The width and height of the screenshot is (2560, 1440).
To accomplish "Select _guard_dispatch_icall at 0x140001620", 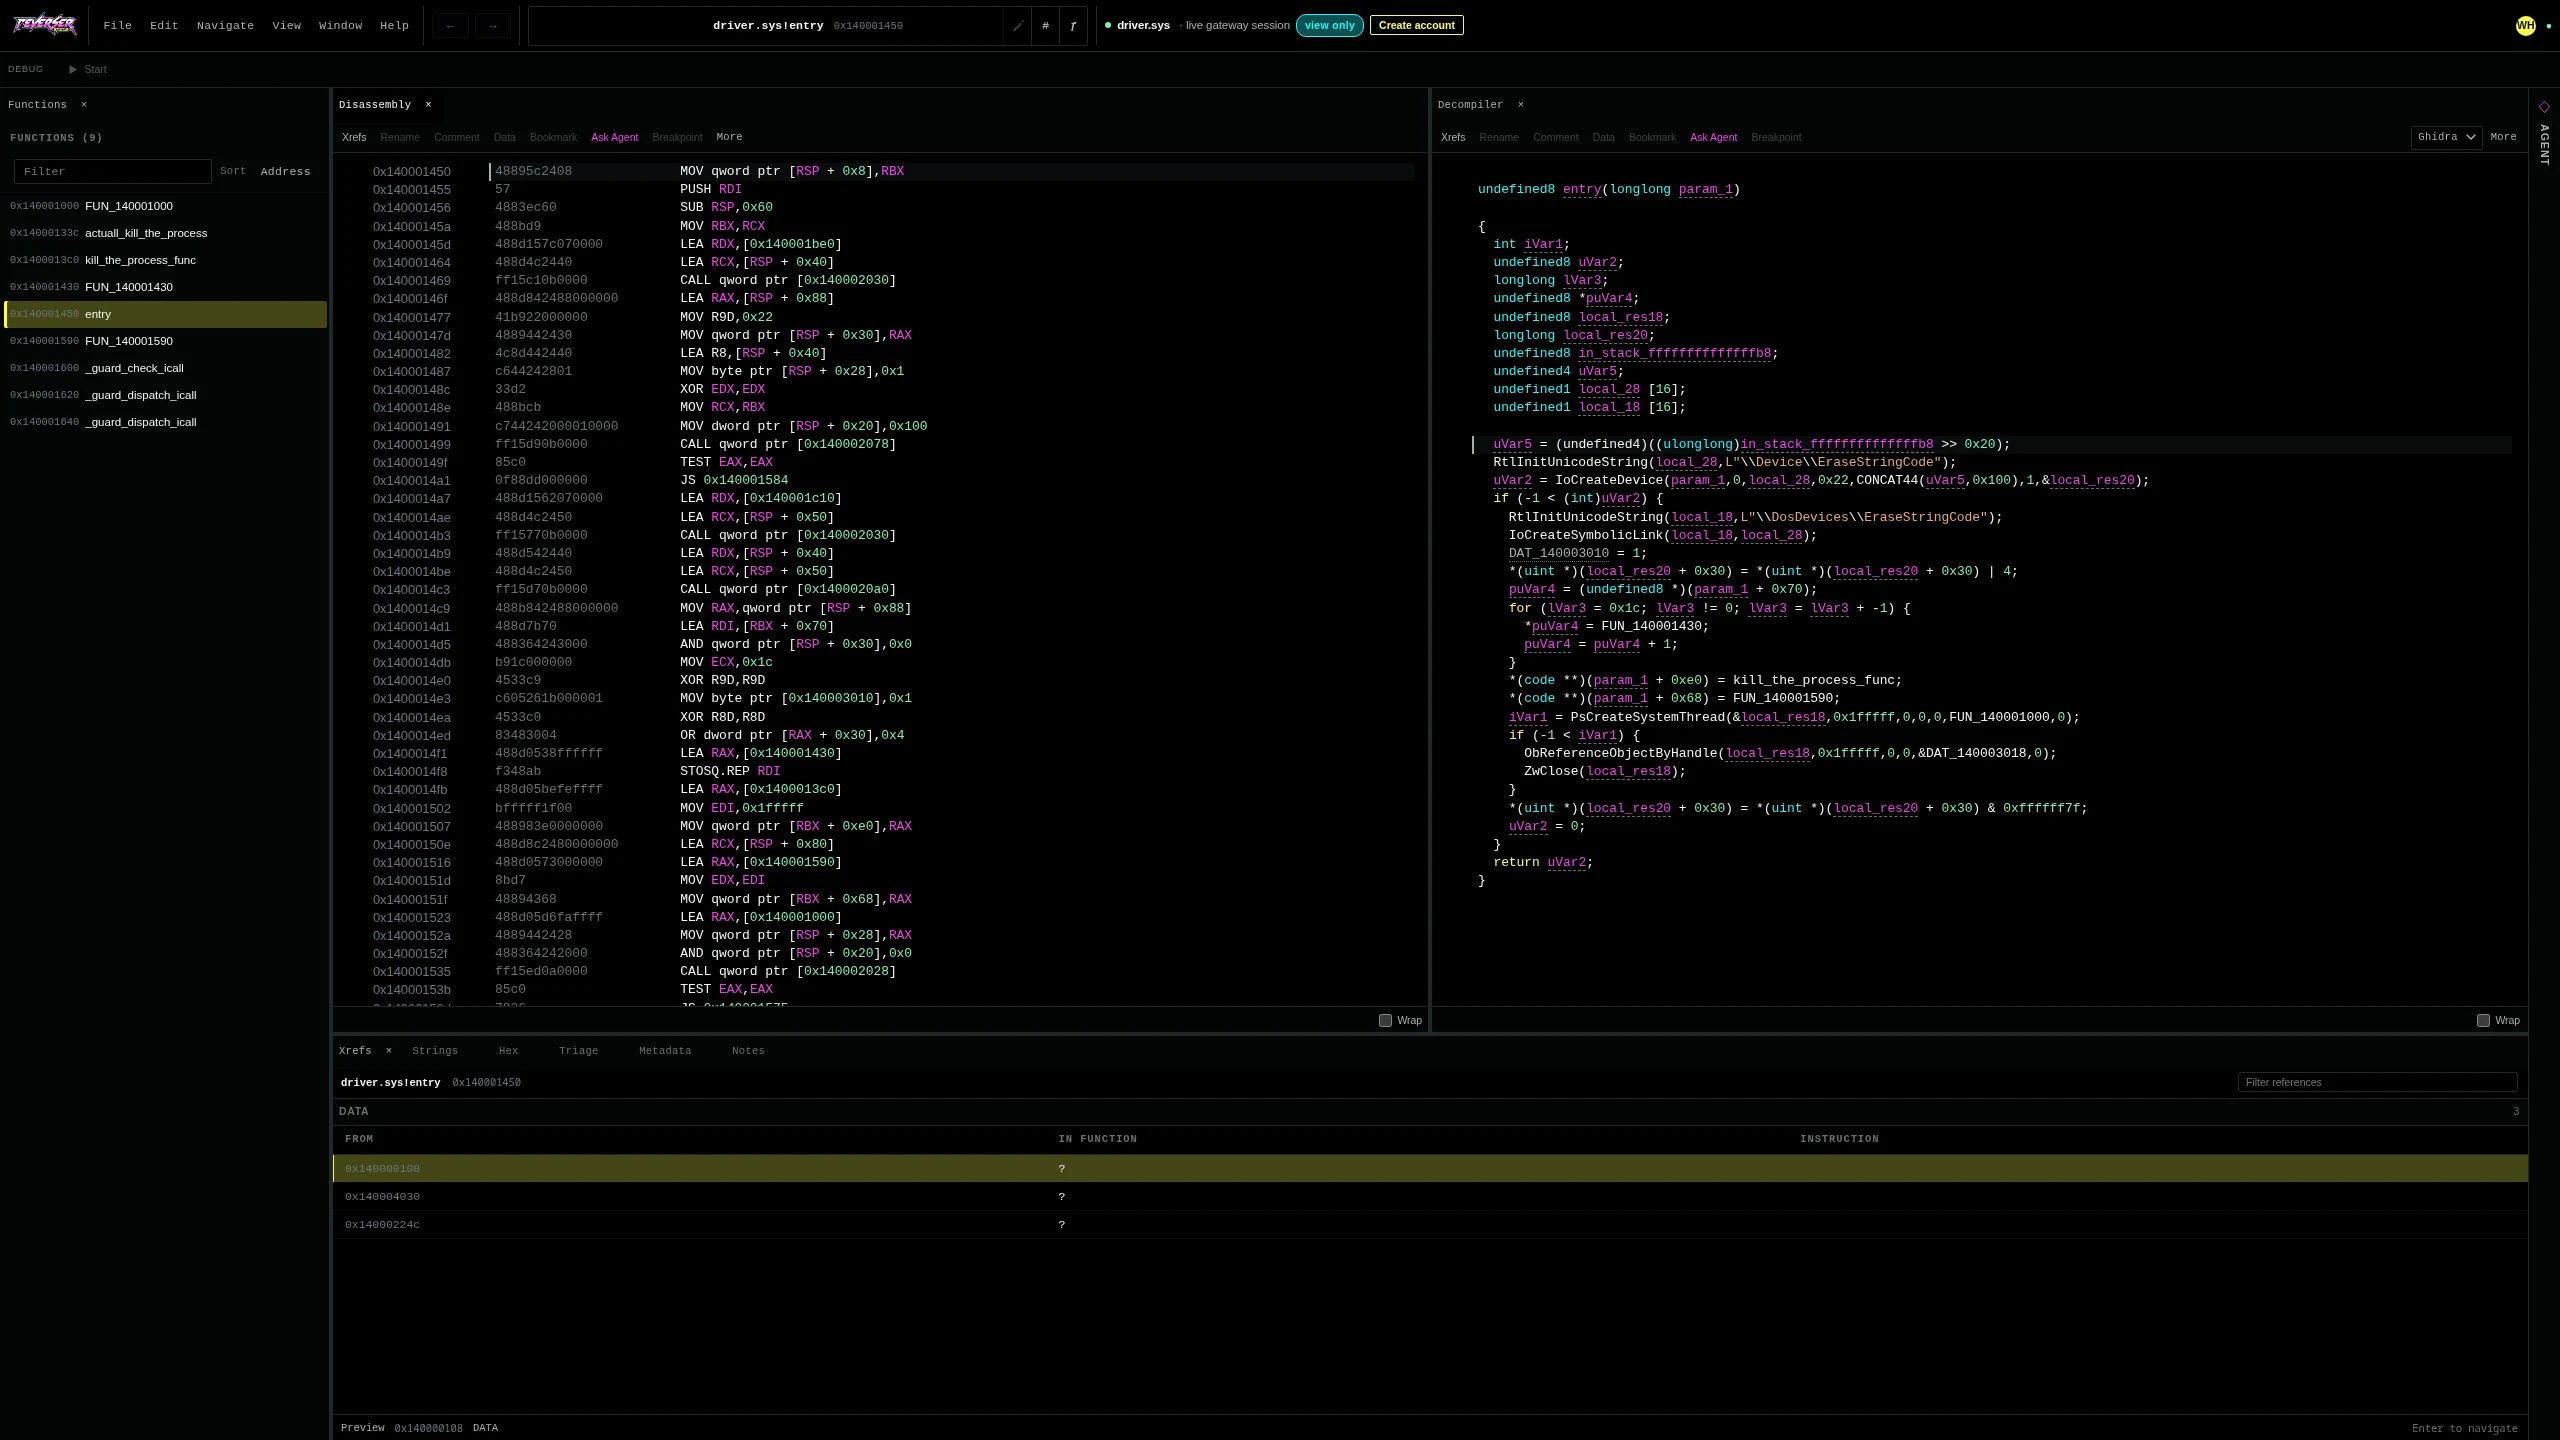I will [x=165, y=395].
